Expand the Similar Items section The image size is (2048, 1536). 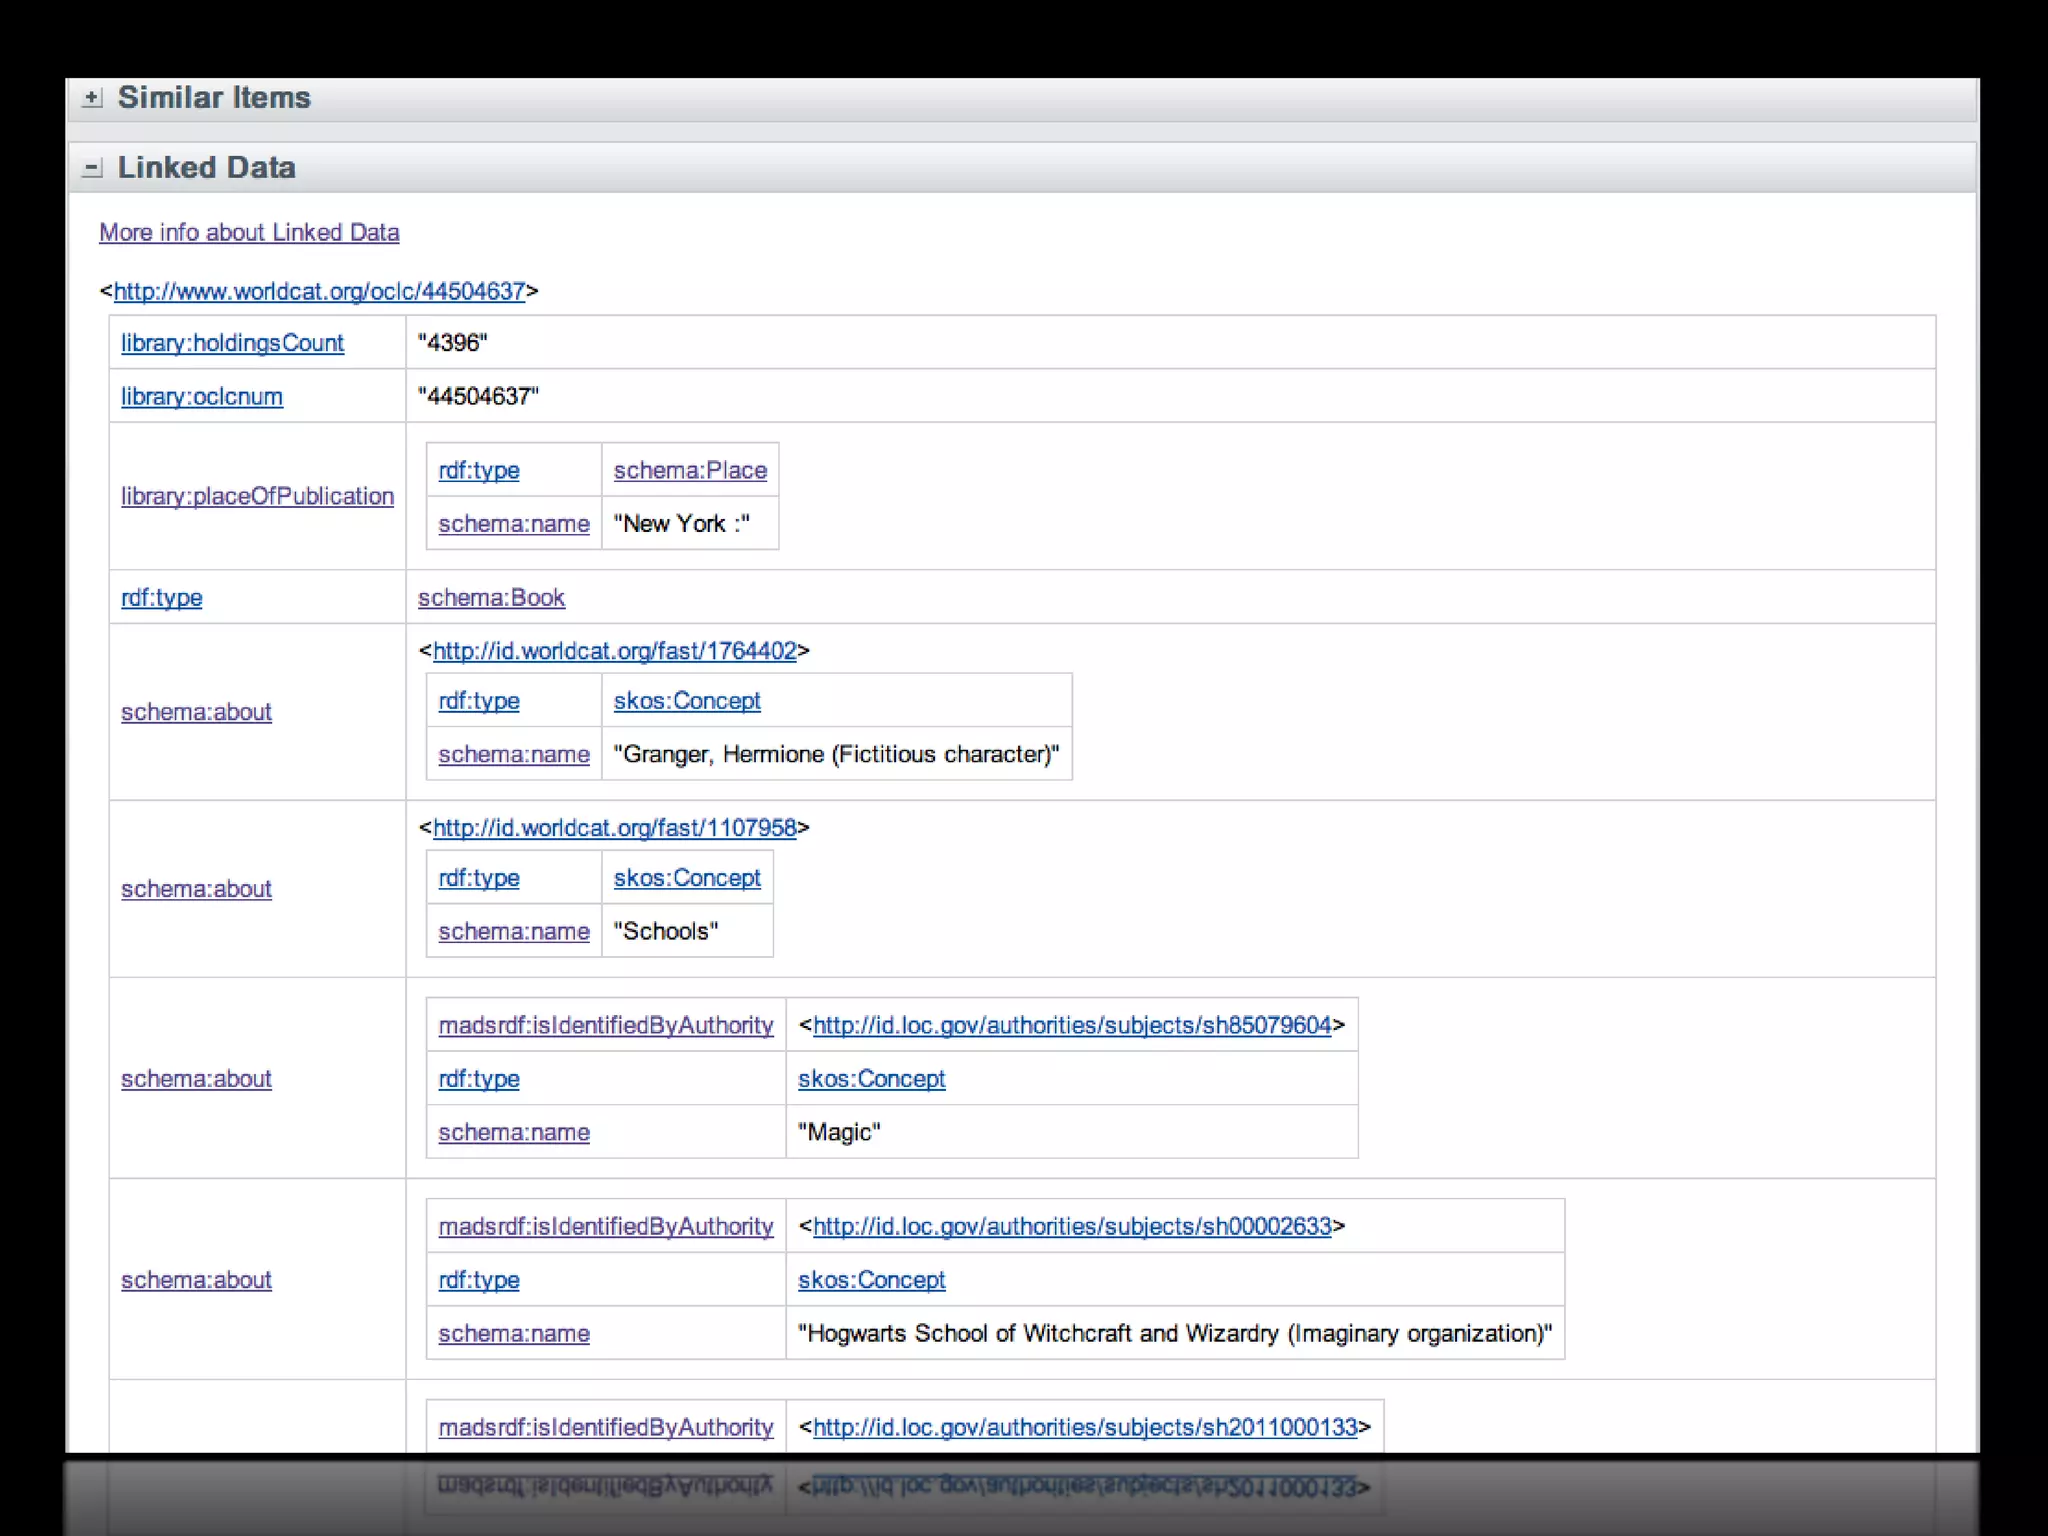[92, 98]
